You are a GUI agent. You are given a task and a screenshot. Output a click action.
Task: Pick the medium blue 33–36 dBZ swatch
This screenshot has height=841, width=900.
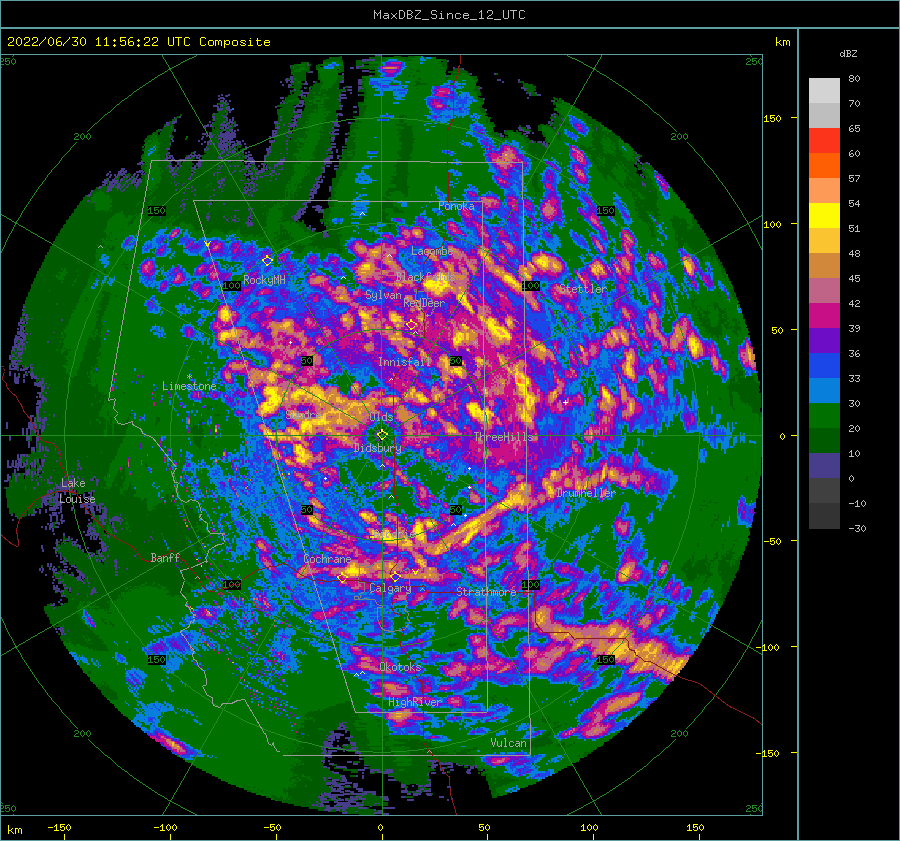(x=824, y=366)
